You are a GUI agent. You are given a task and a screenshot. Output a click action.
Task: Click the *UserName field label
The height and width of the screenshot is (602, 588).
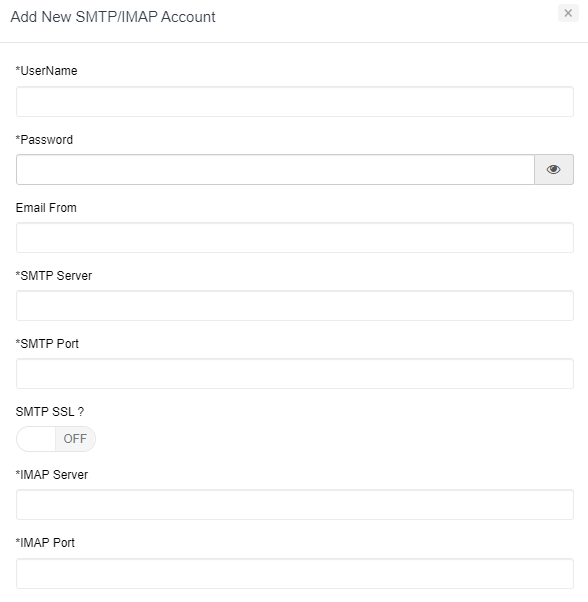[46, 71]
